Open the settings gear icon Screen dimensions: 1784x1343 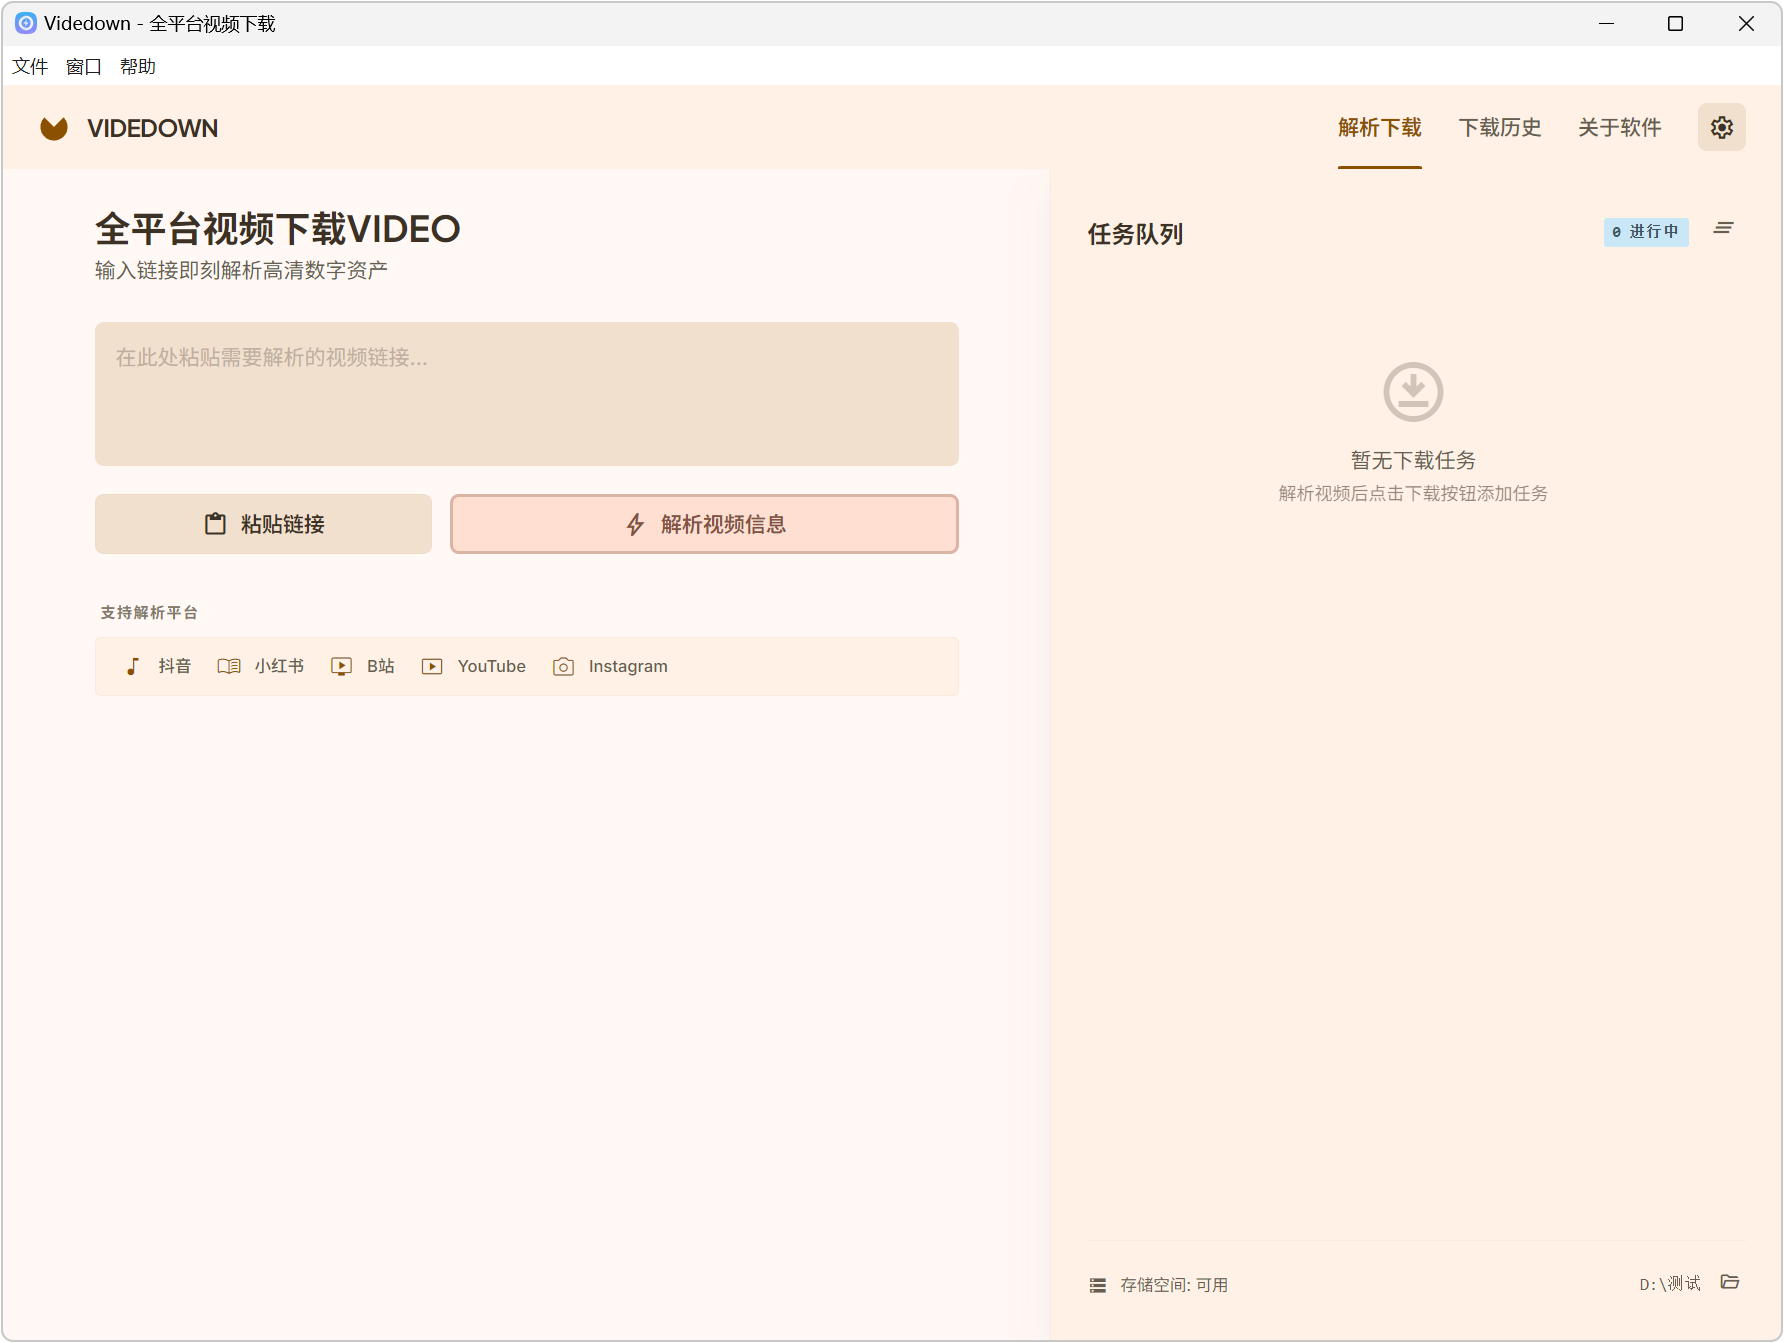pos(1721,127)
